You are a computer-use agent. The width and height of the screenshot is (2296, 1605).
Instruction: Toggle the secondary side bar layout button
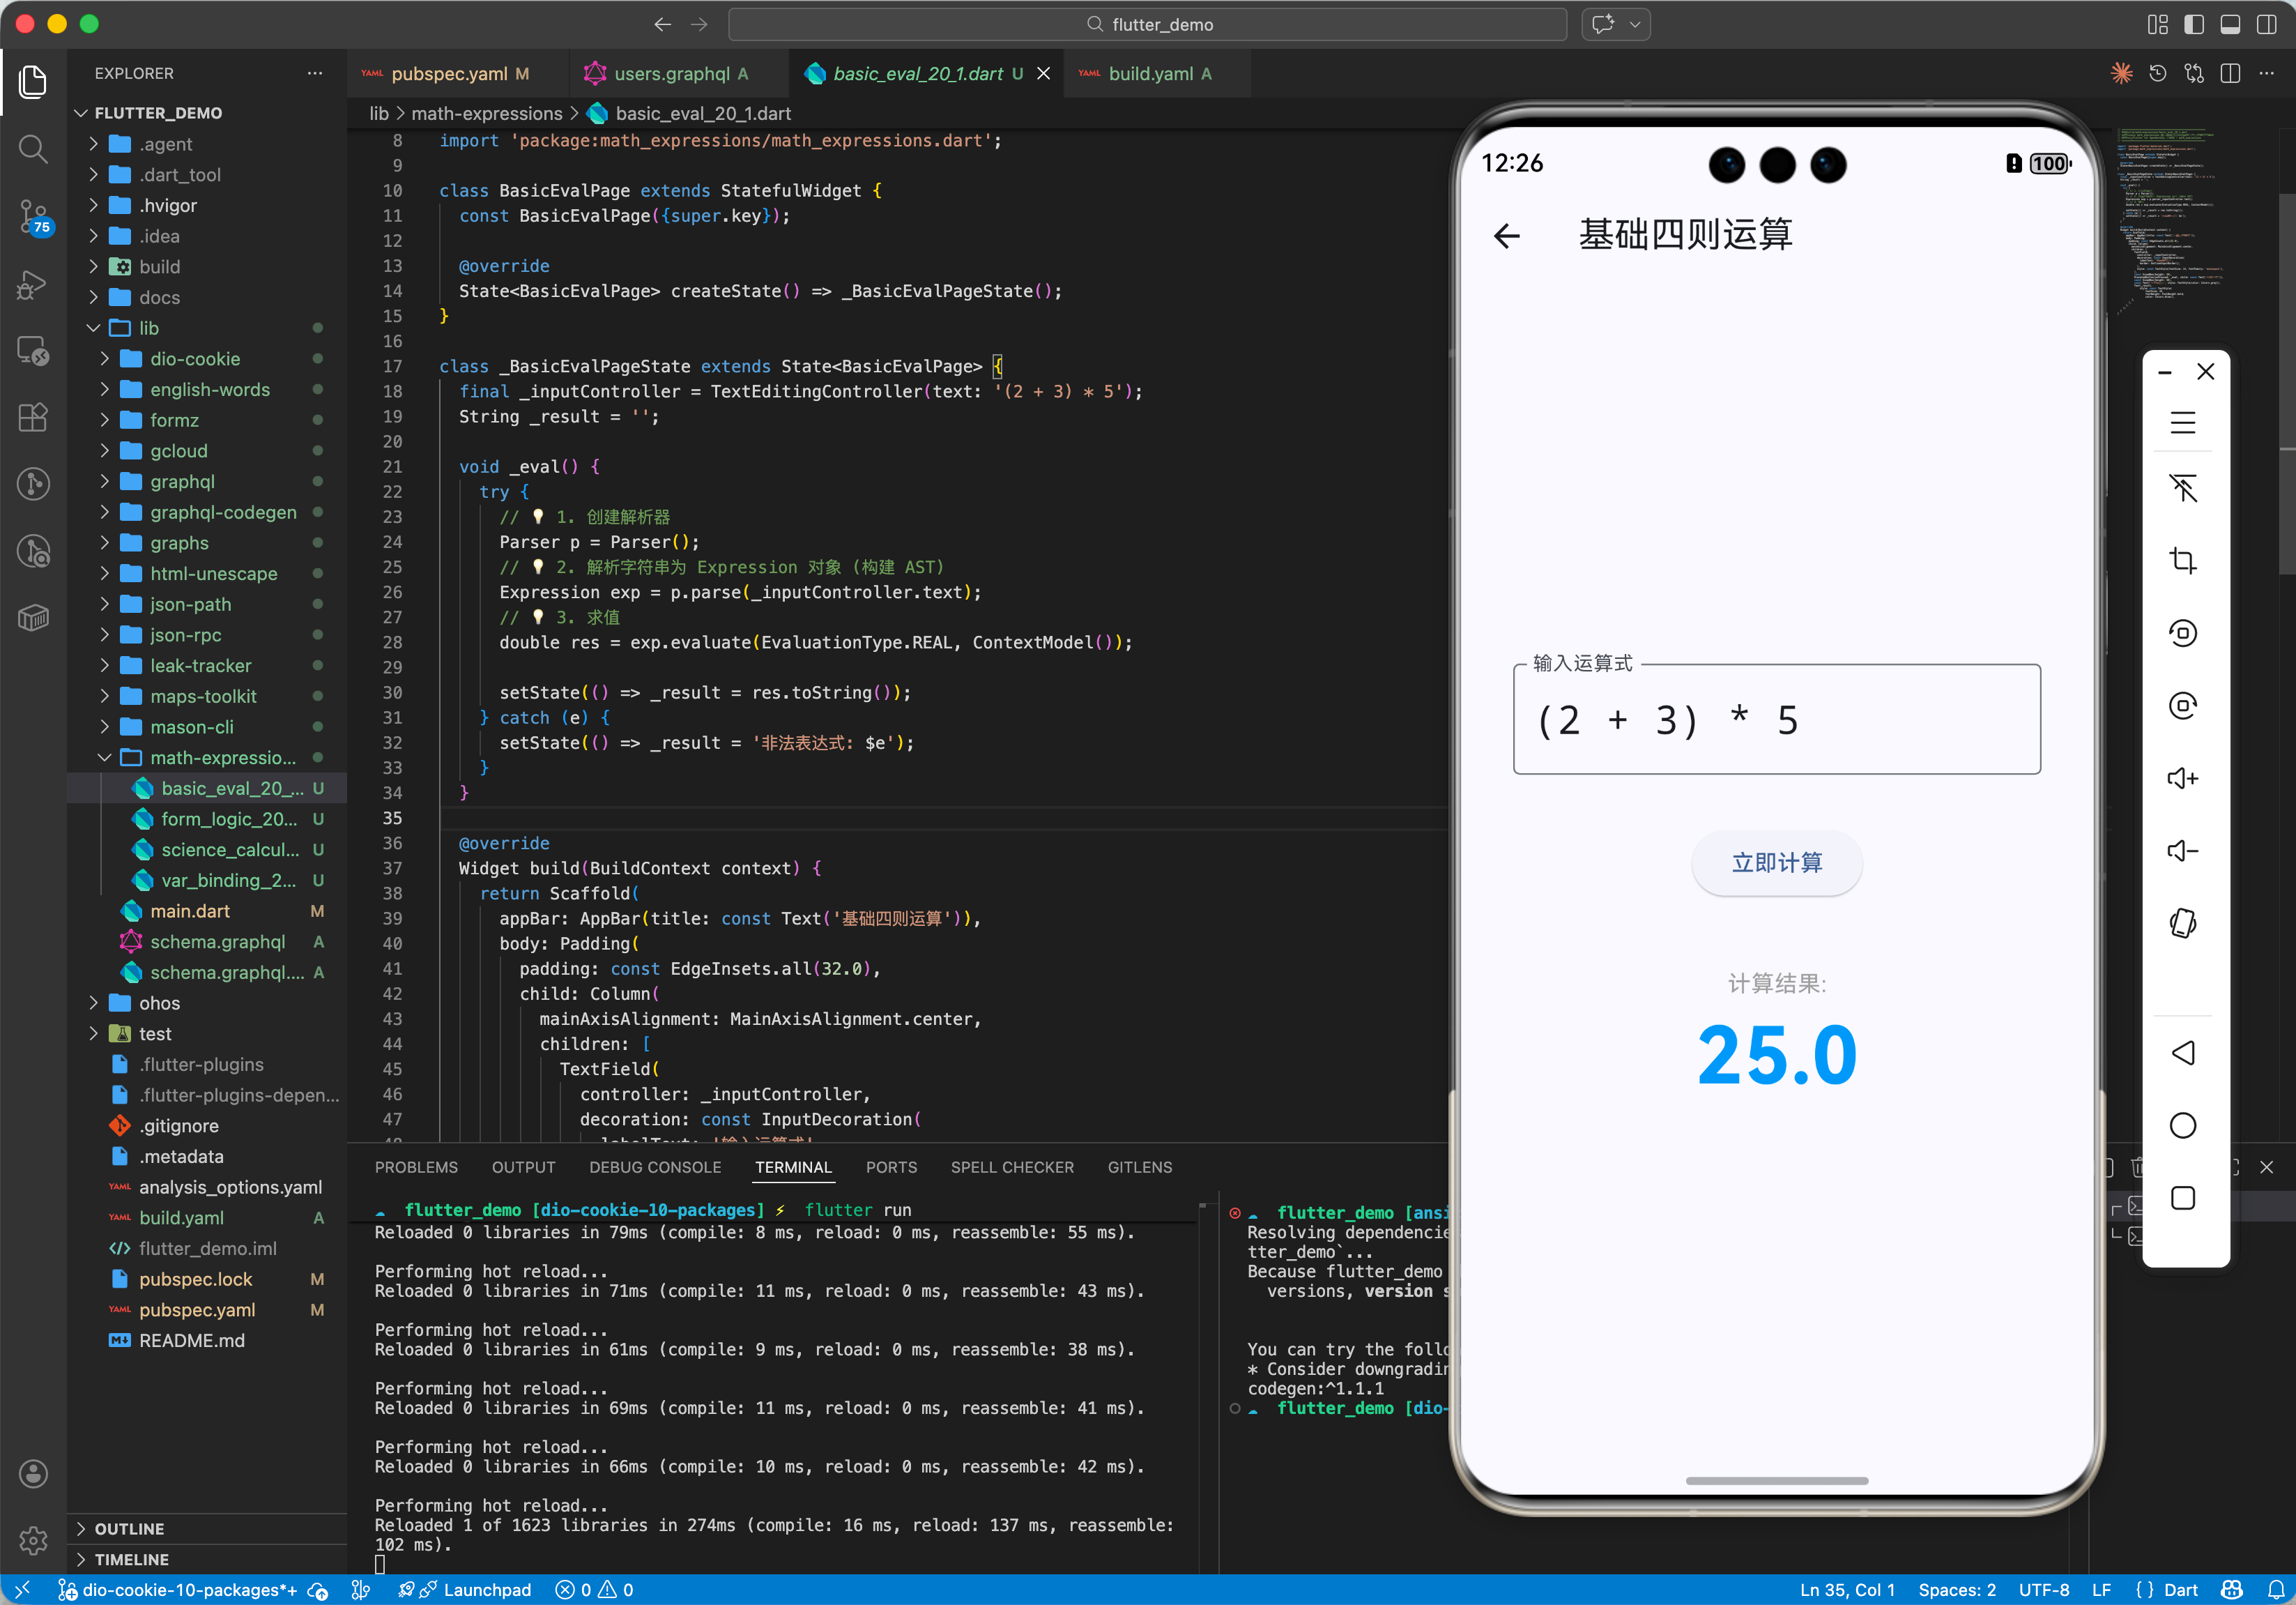point(2266,24)
